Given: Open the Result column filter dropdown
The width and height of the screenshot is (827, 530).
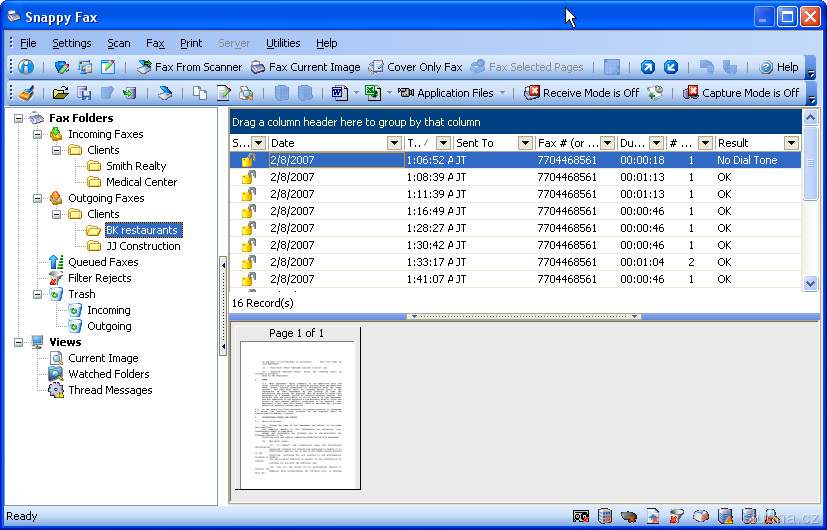Looking at the screenshot, I should 792,143.
